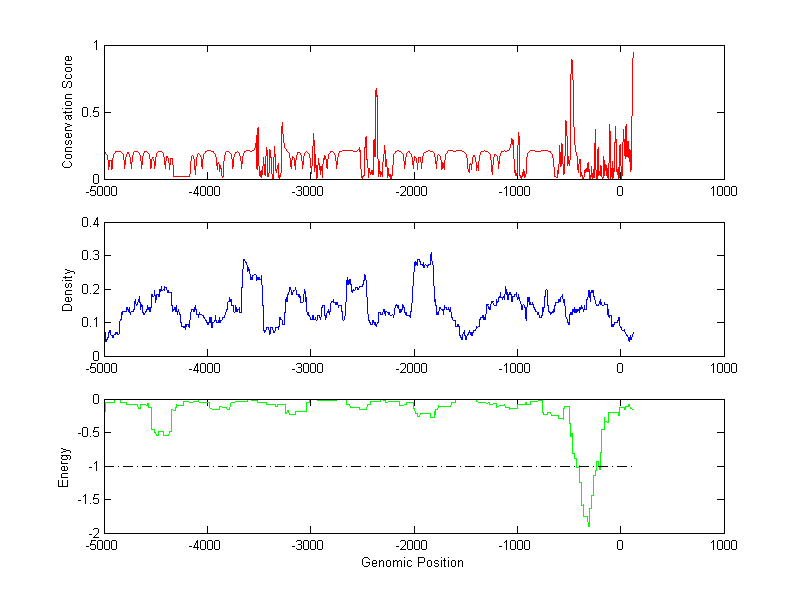
Task: Click the Density y-axis label
Action: click(x=68, y=289)
